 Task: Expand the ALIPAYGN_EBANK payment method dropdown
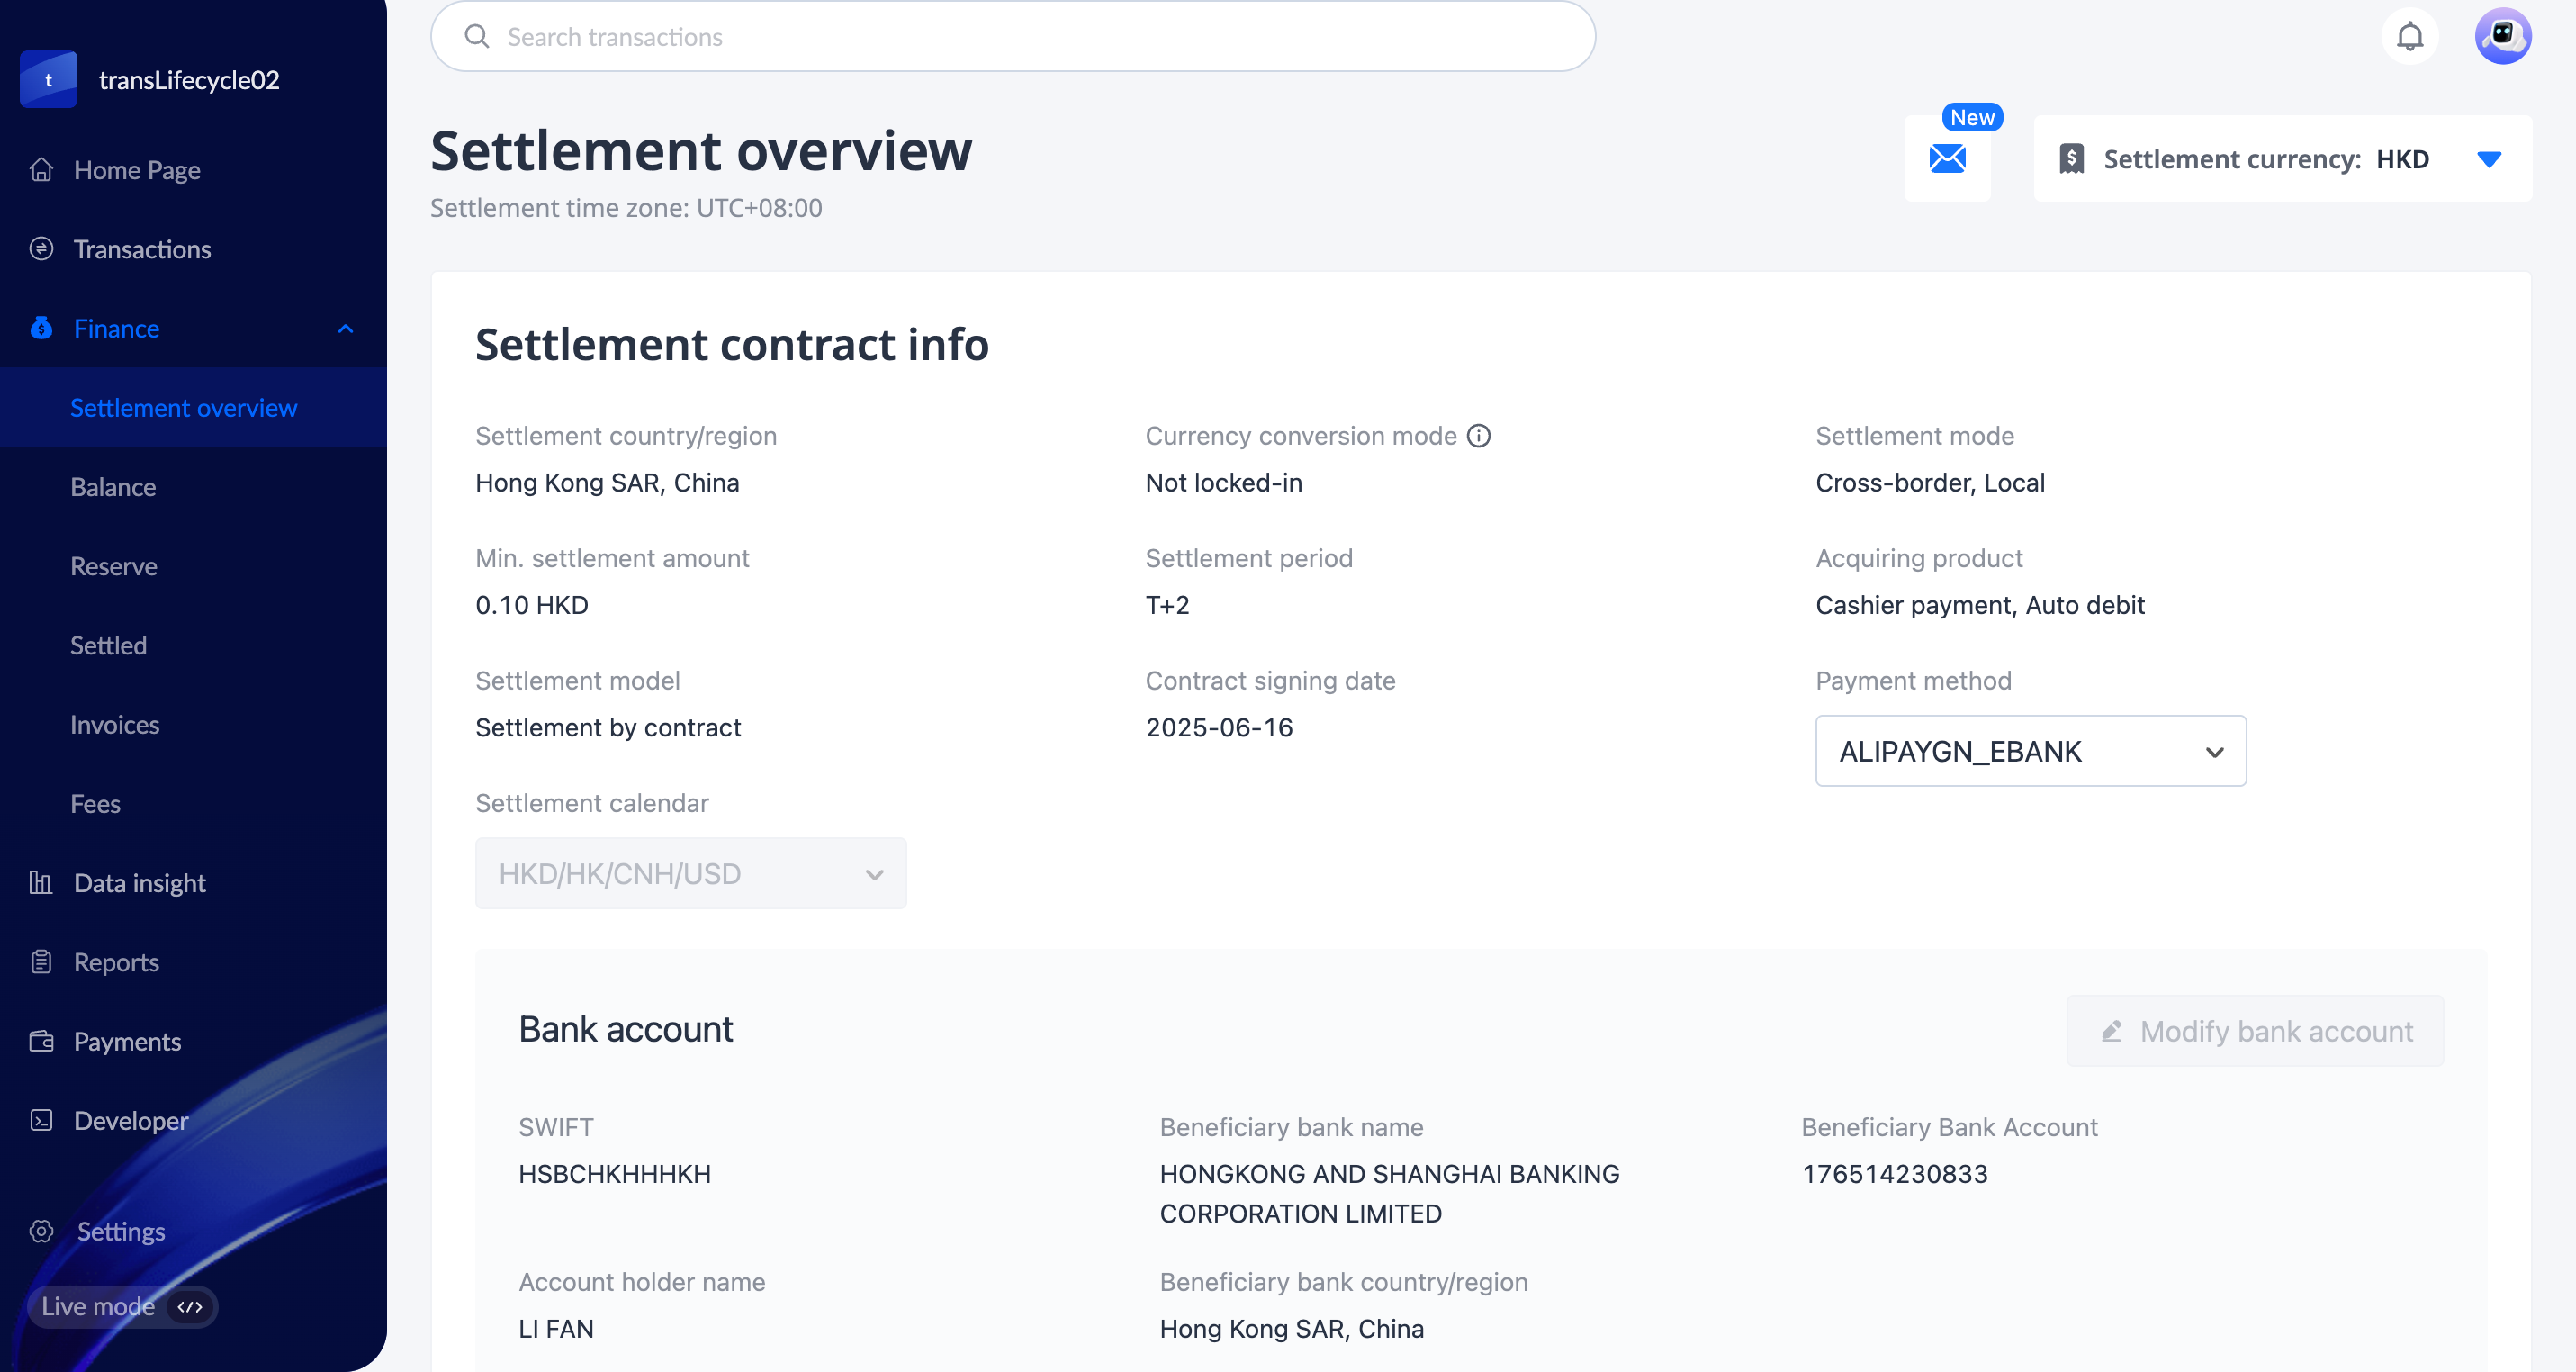(2030, 751)
